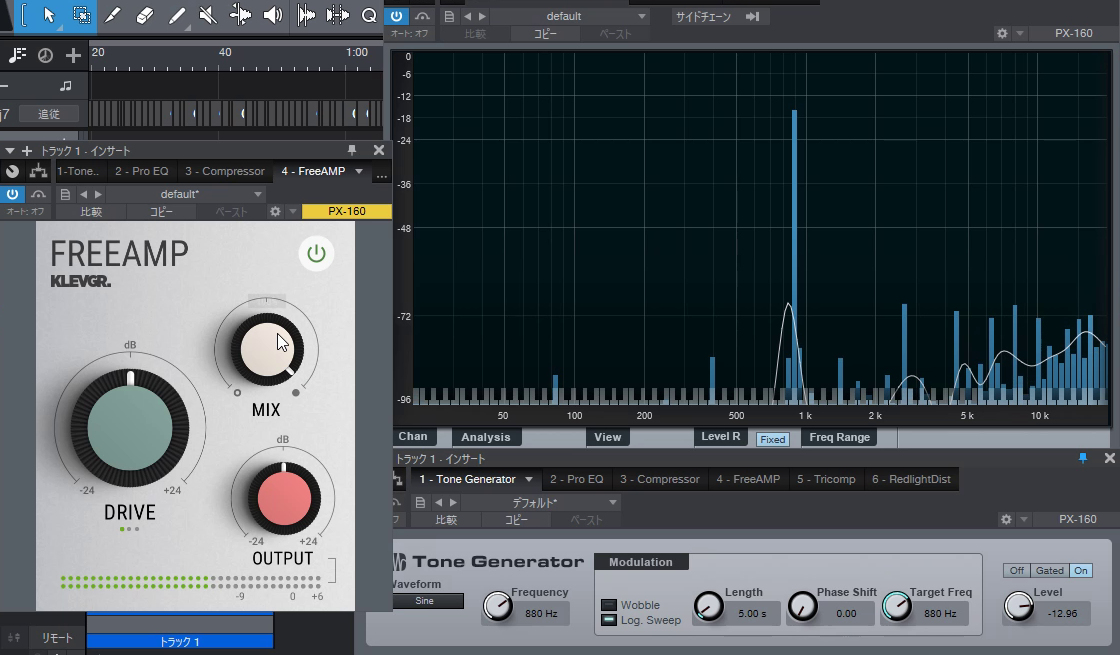Add a track with the plus icon
This screenshot has height=655, width=1120.
click(73, 55)
